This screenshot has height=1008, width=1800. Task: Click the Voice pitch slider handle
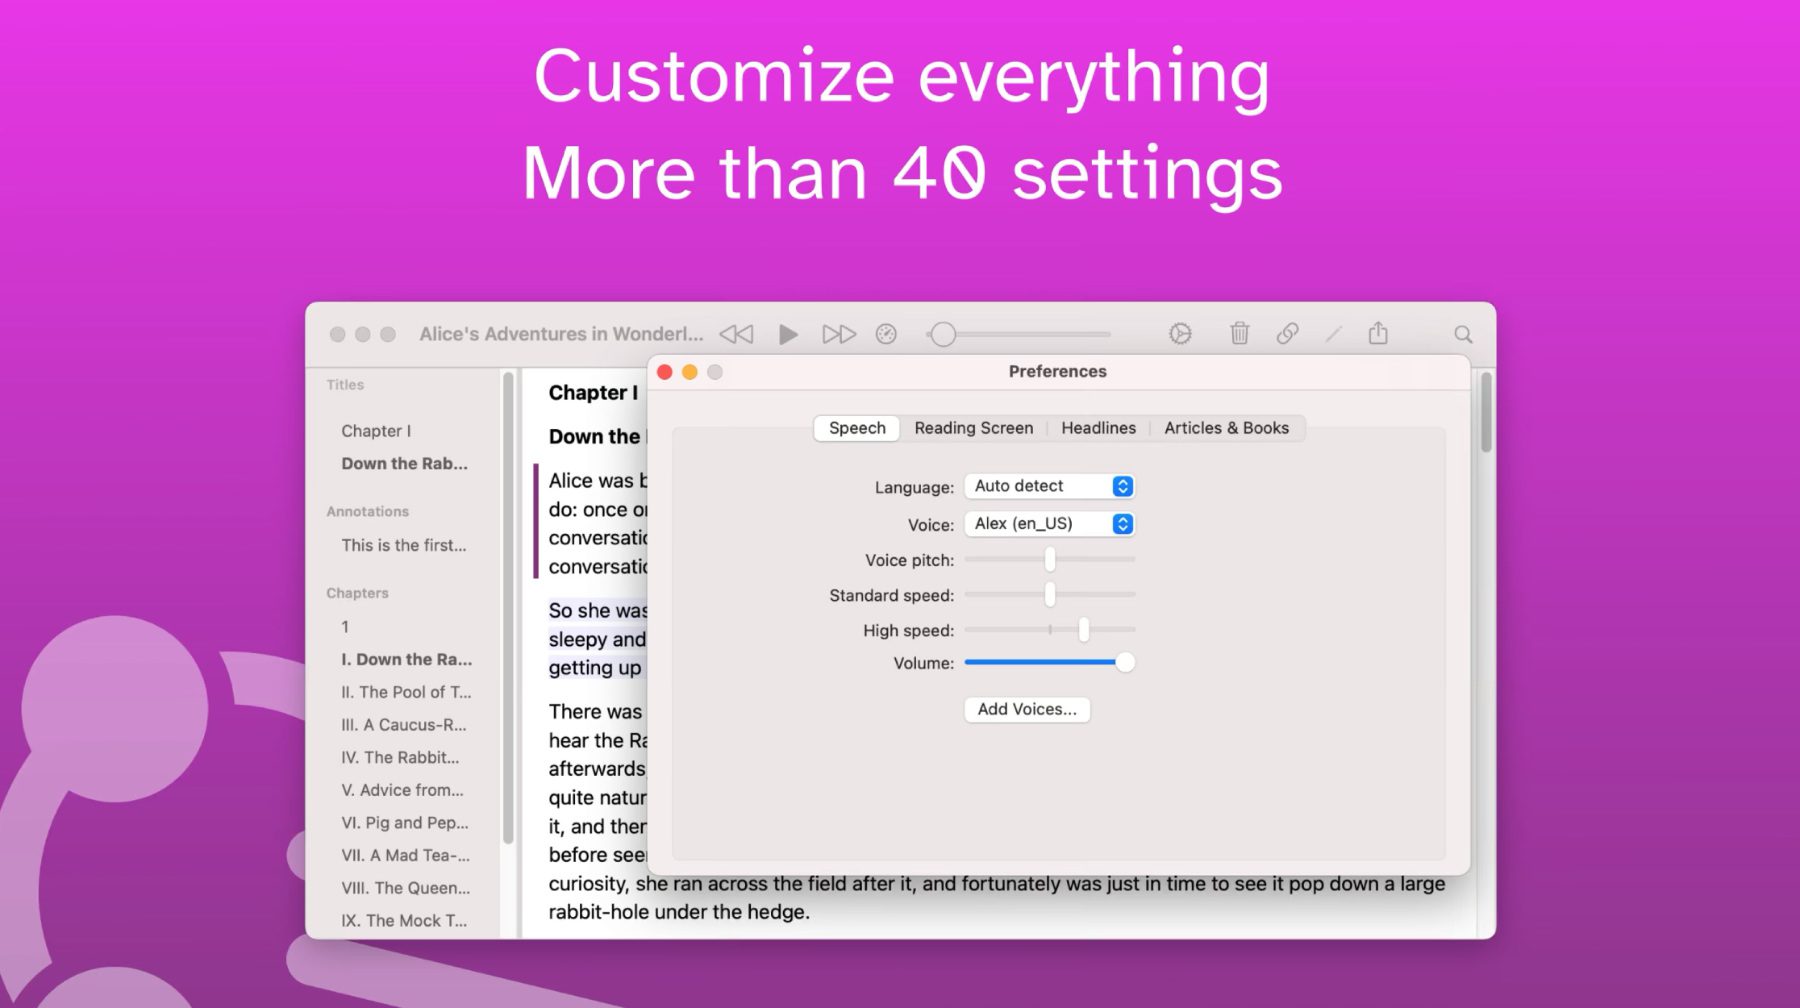point(1050,560)
